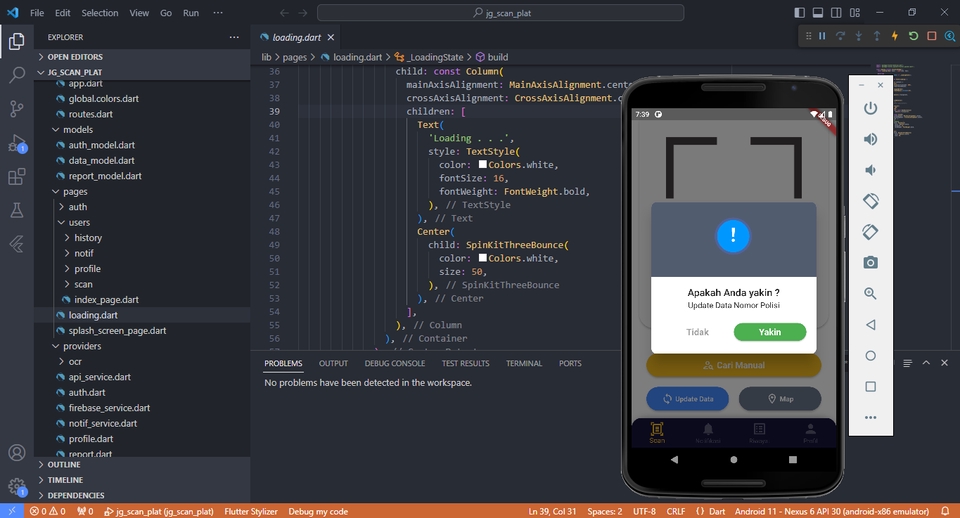Click emulator power button
This screenshot has width=960, height=518.
870,108
